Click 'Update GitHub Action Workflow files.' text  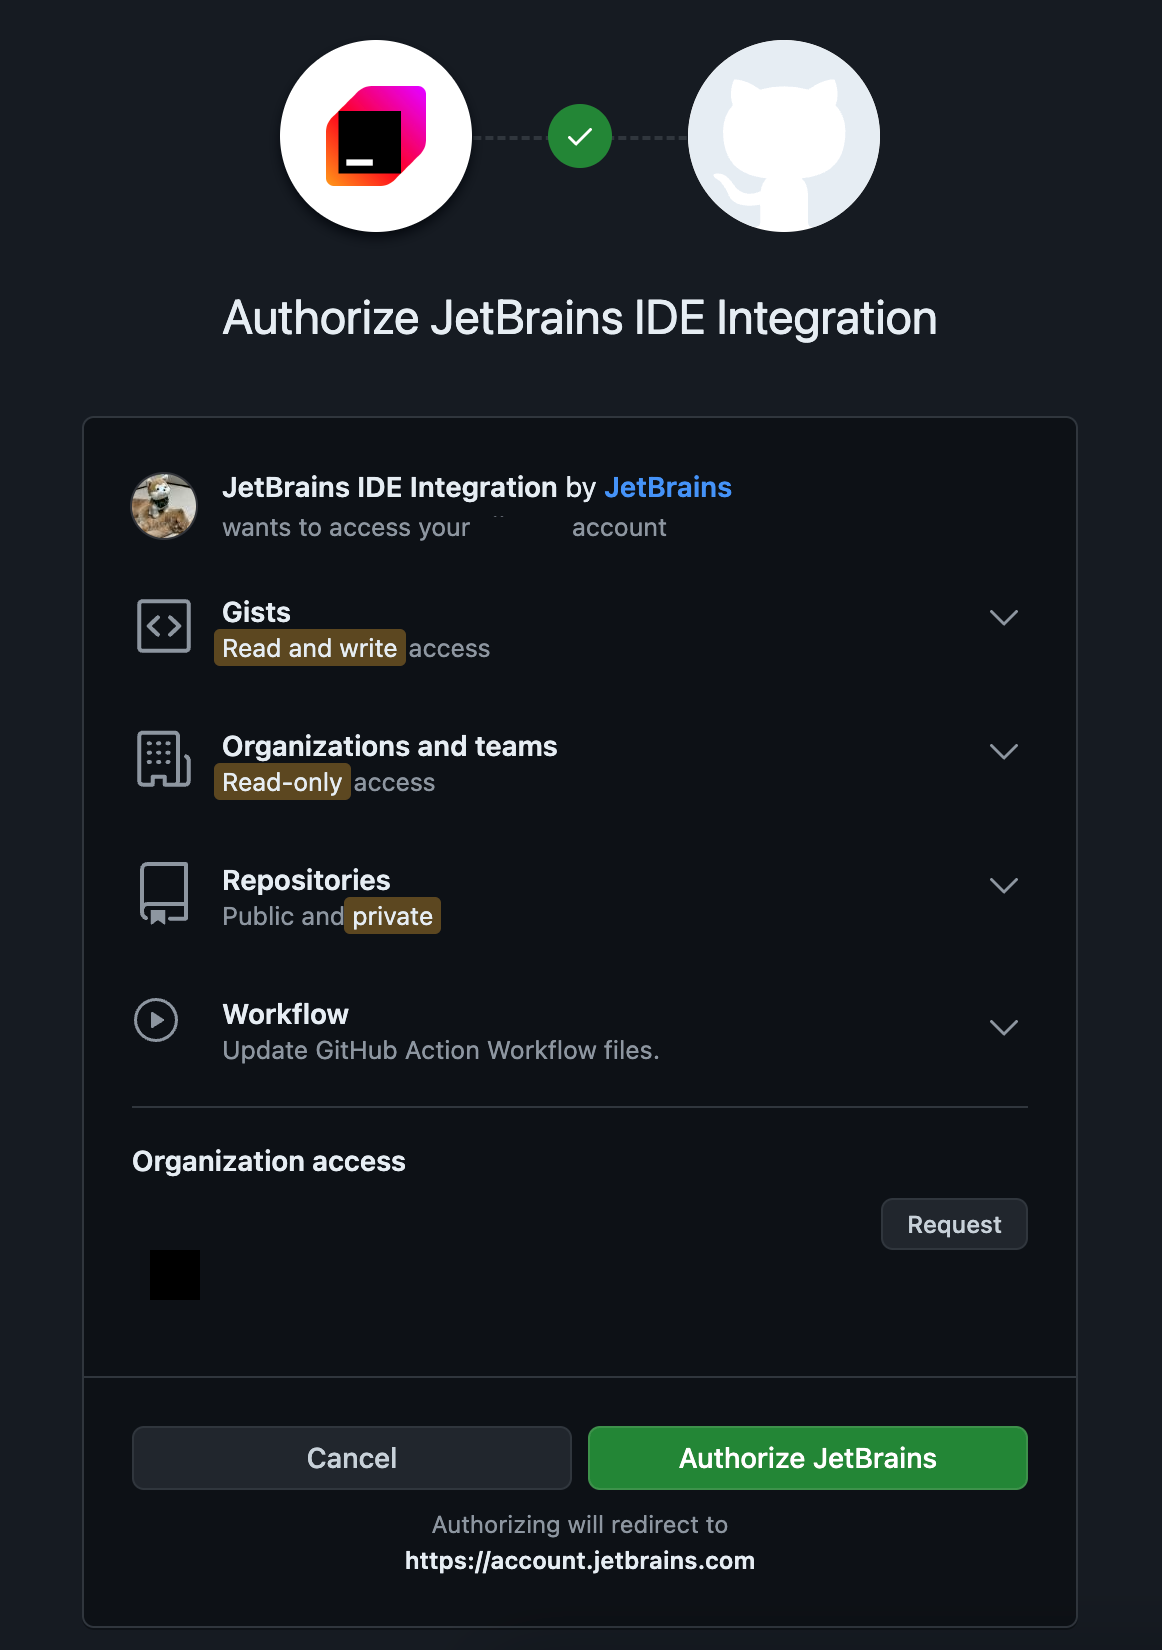coord(441,1050)
